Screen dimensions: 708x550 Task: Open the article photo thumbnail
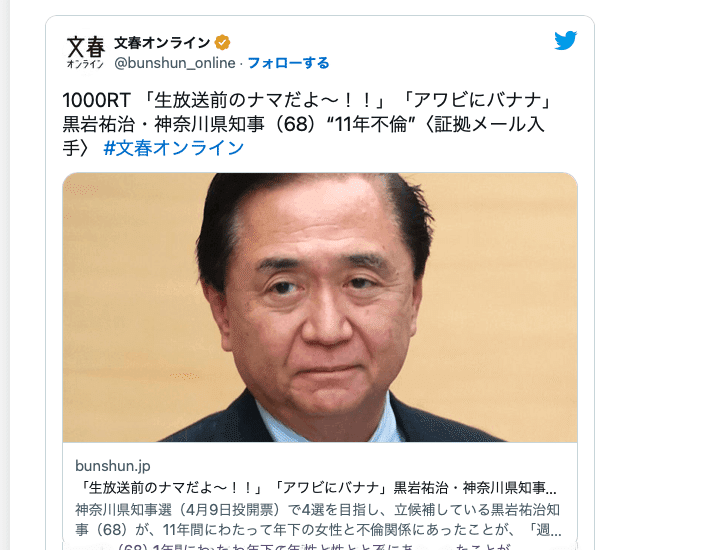tap(320, 307)
